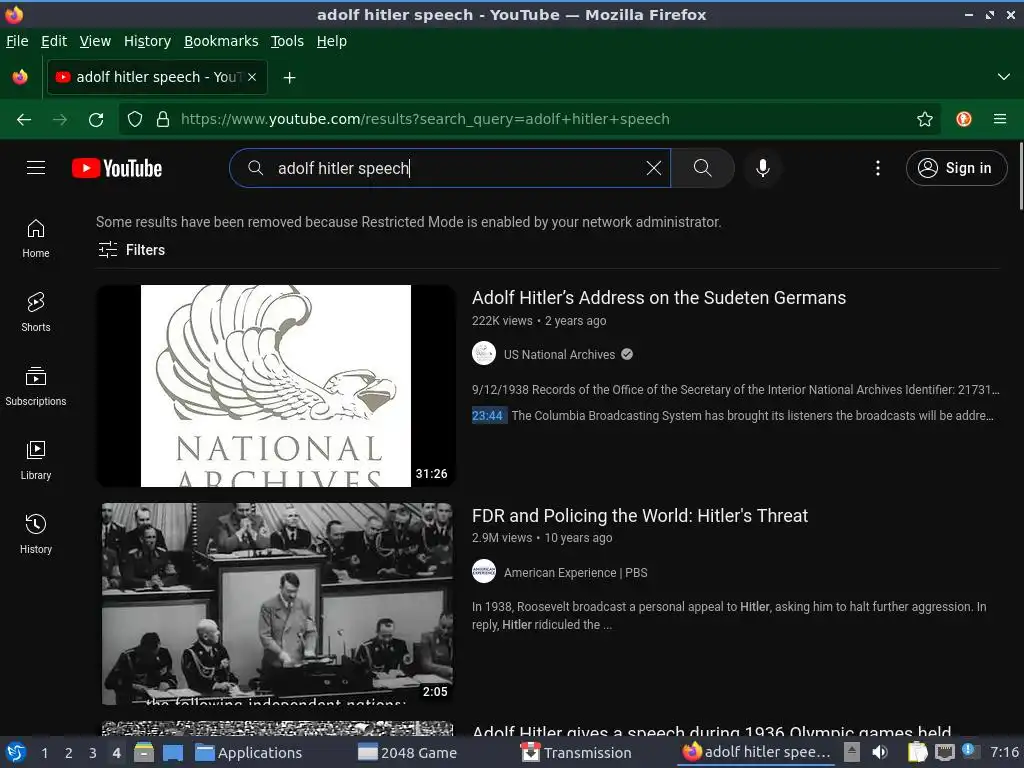Click the taskbar start menu icon
Viewport: 1024px width, 768px height.
click(16, 752)
